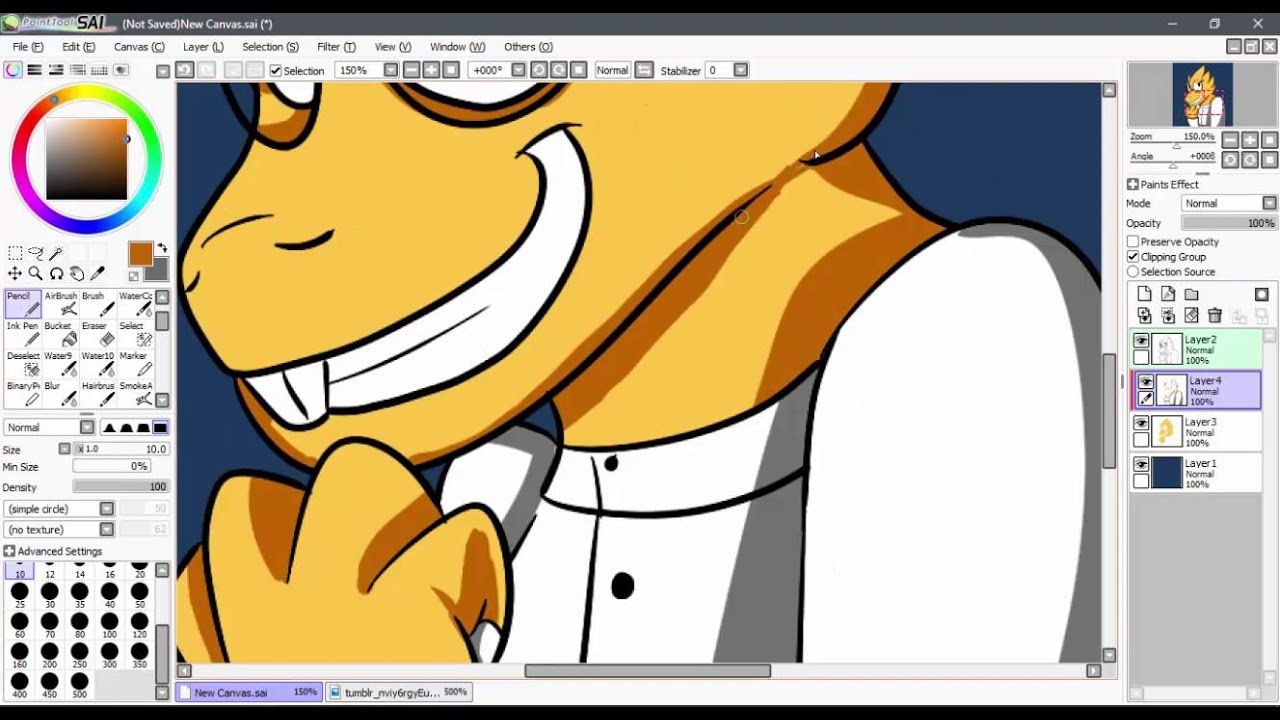Zoom out canvas with toolbar minus button
This screenshot has width=1280, height=720.
pos(411,70)
